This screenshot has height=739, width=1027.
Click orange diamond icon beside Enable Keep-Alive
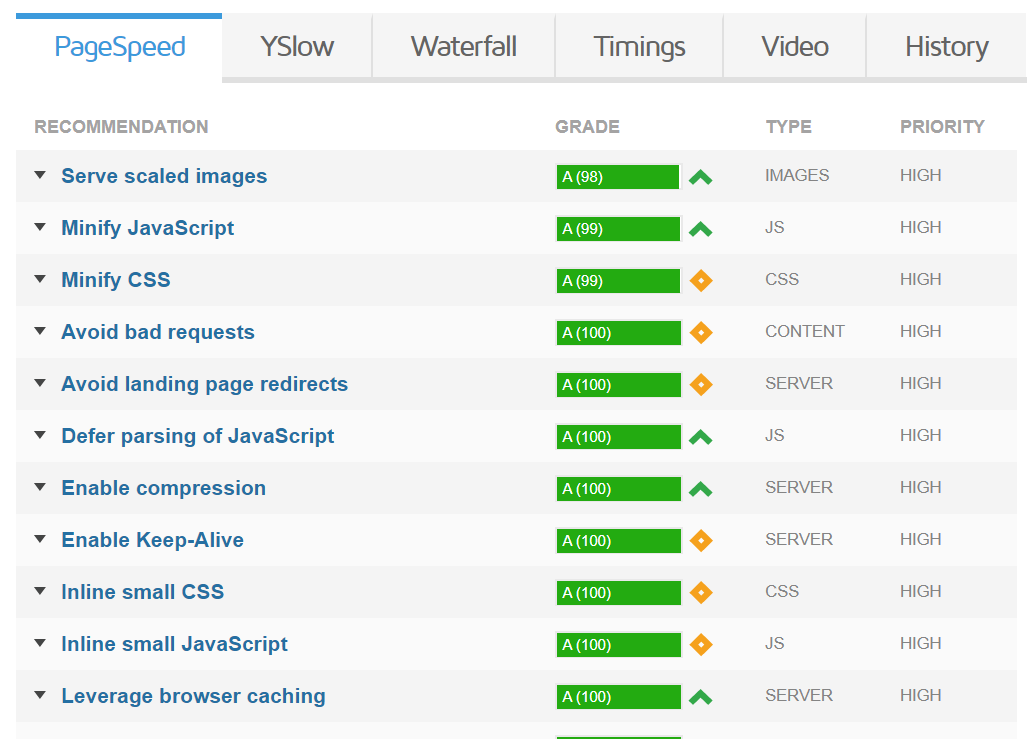(x=701, y=541)
